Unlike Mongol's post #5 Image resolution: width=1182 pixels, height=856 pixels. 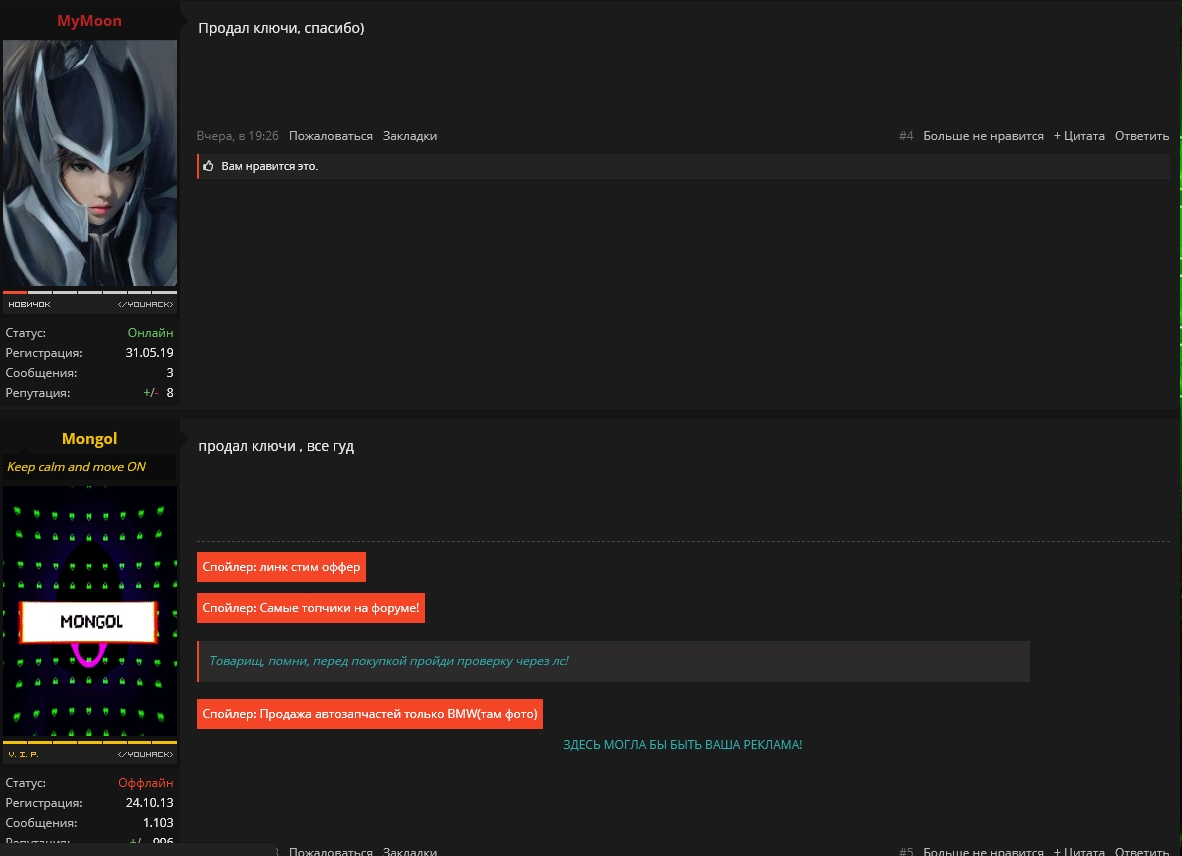click(983, 851)
